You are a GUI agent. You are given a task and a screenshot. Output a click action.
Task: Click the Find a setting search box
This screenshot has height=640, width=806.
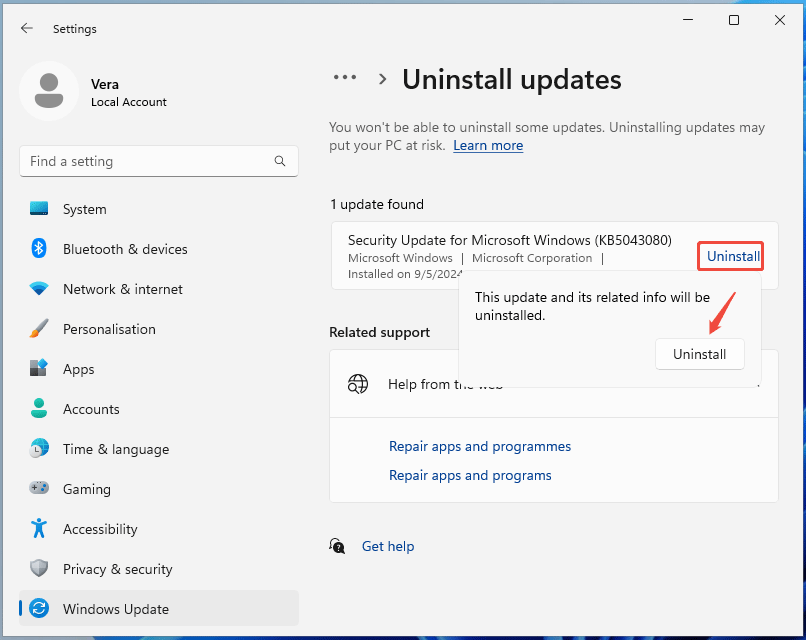158,161
